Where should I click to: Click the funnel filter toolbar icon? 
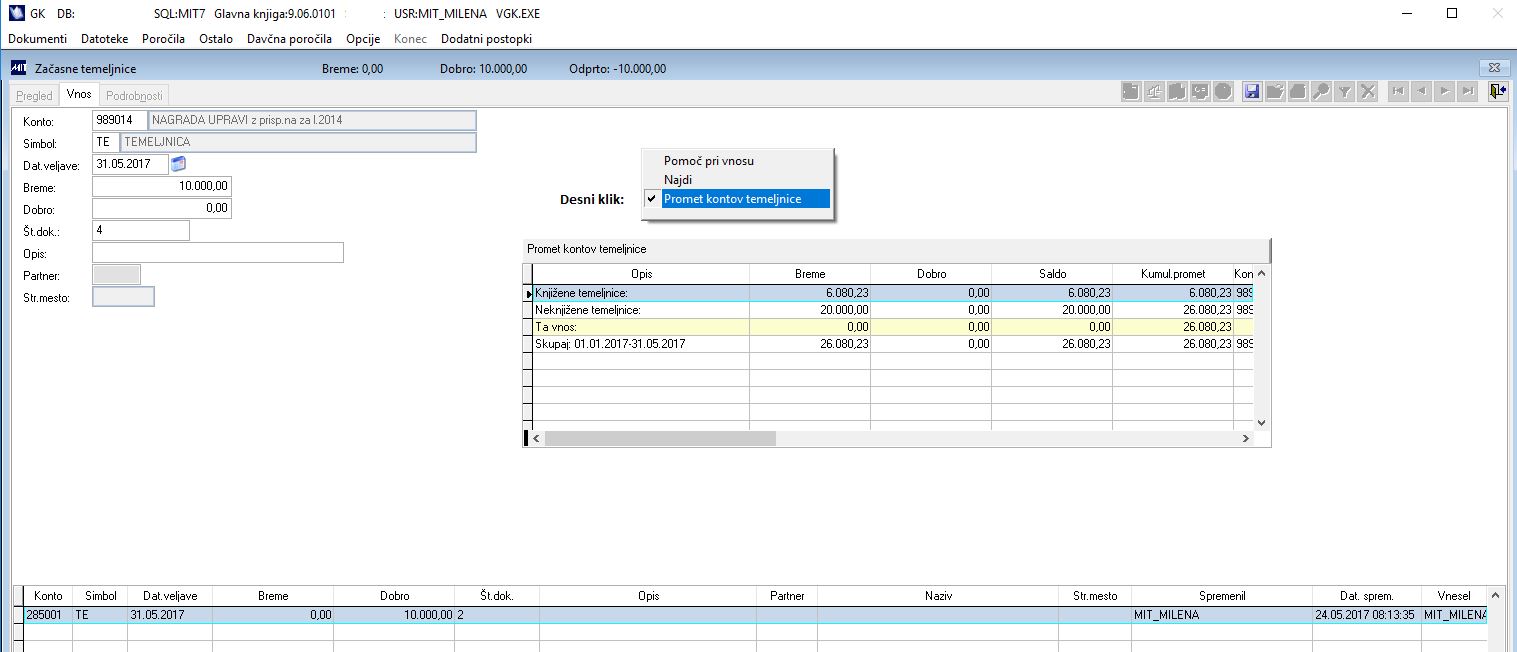(1345, 91)
